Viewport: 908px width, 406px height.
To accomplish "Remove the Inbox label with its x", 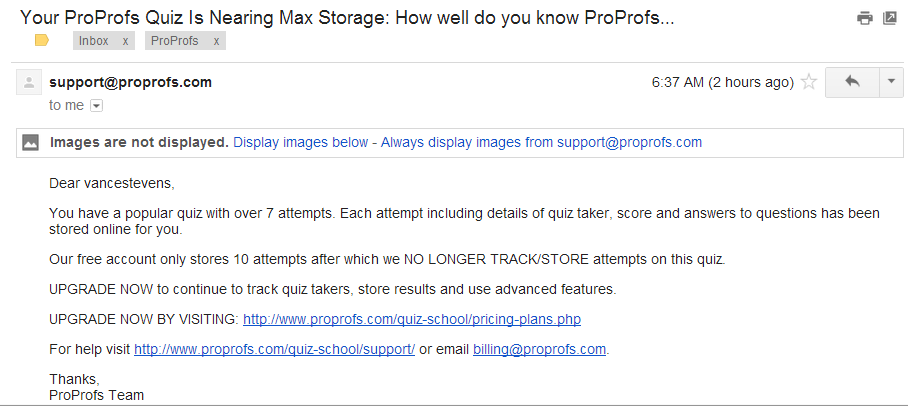I will (x=125, y=41).
